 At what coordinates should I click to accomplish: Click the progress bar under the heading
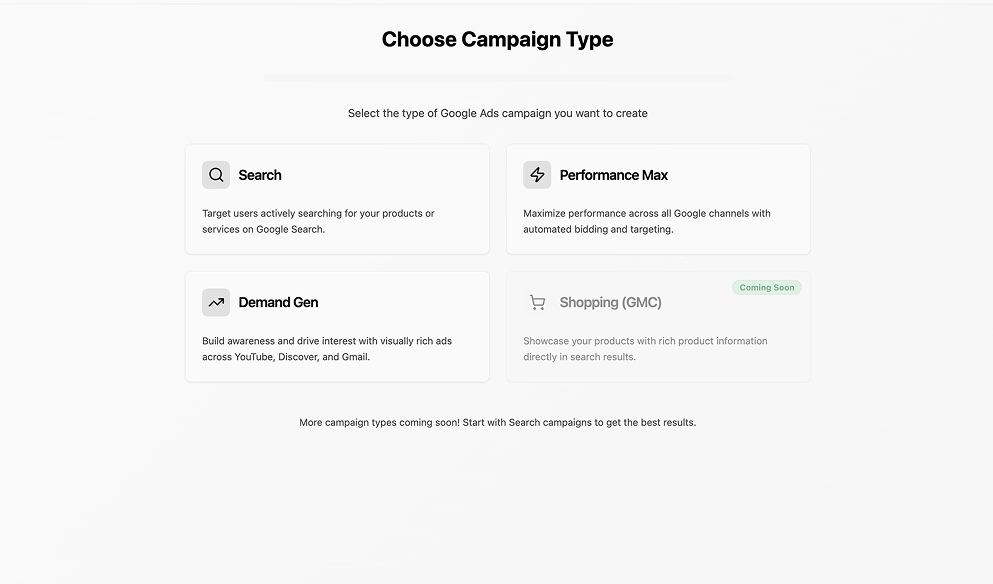[497, 77]
